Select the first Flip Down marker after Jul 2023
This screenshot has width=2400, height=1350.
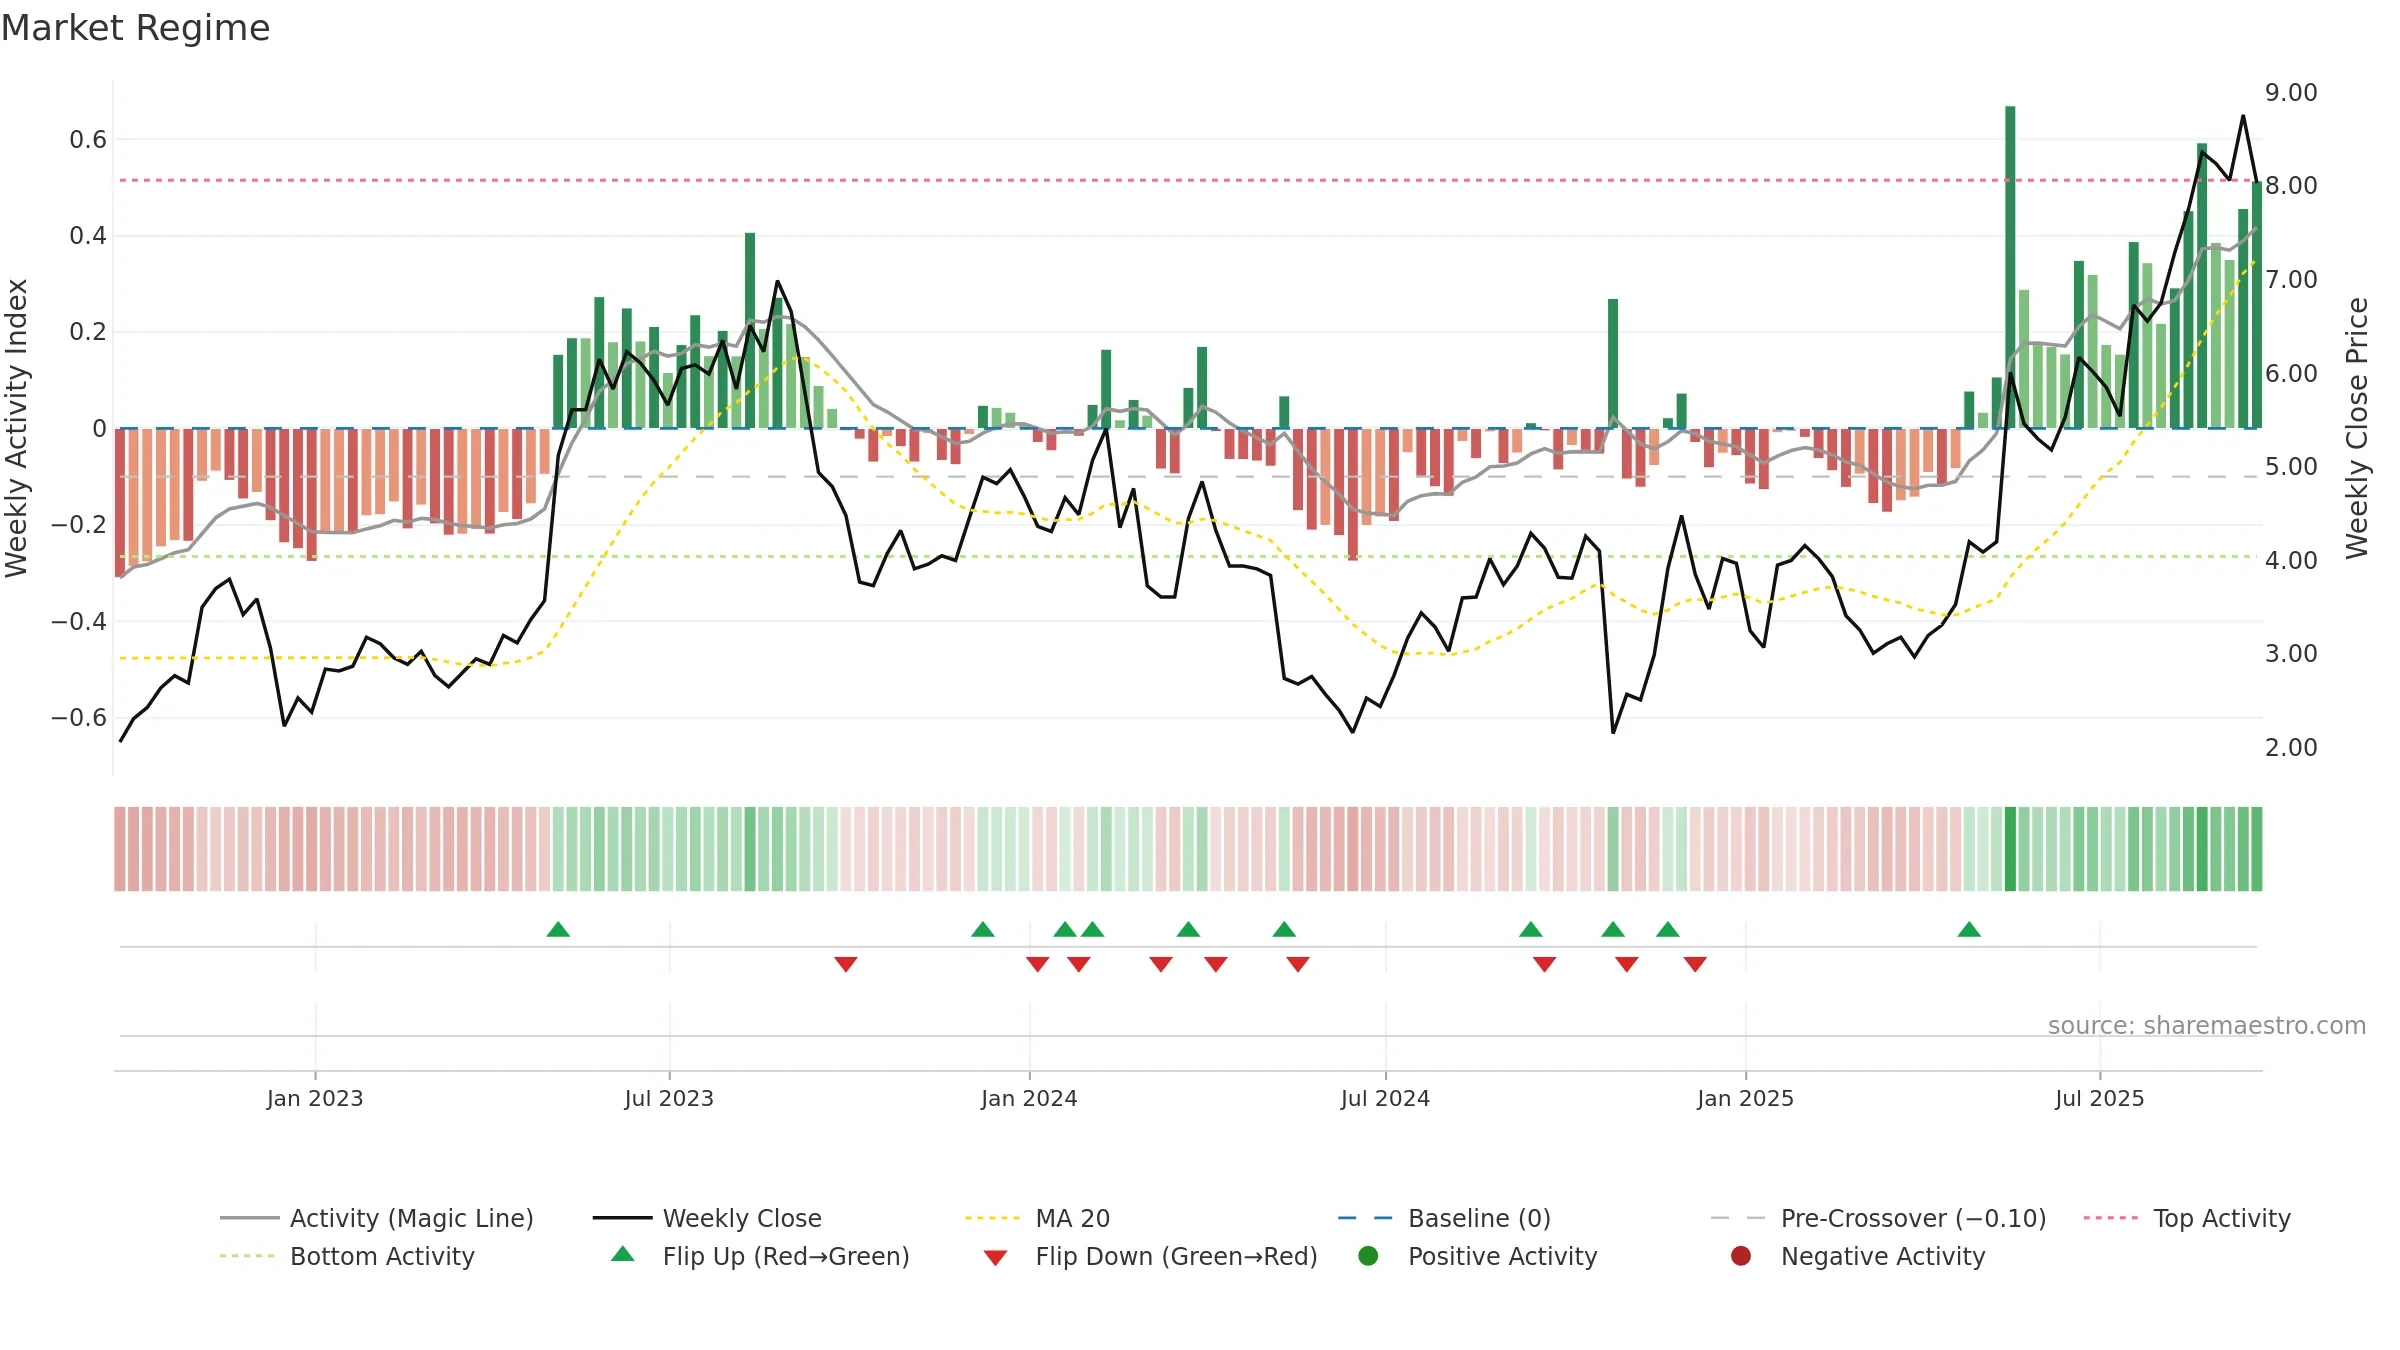pos(846,964)
